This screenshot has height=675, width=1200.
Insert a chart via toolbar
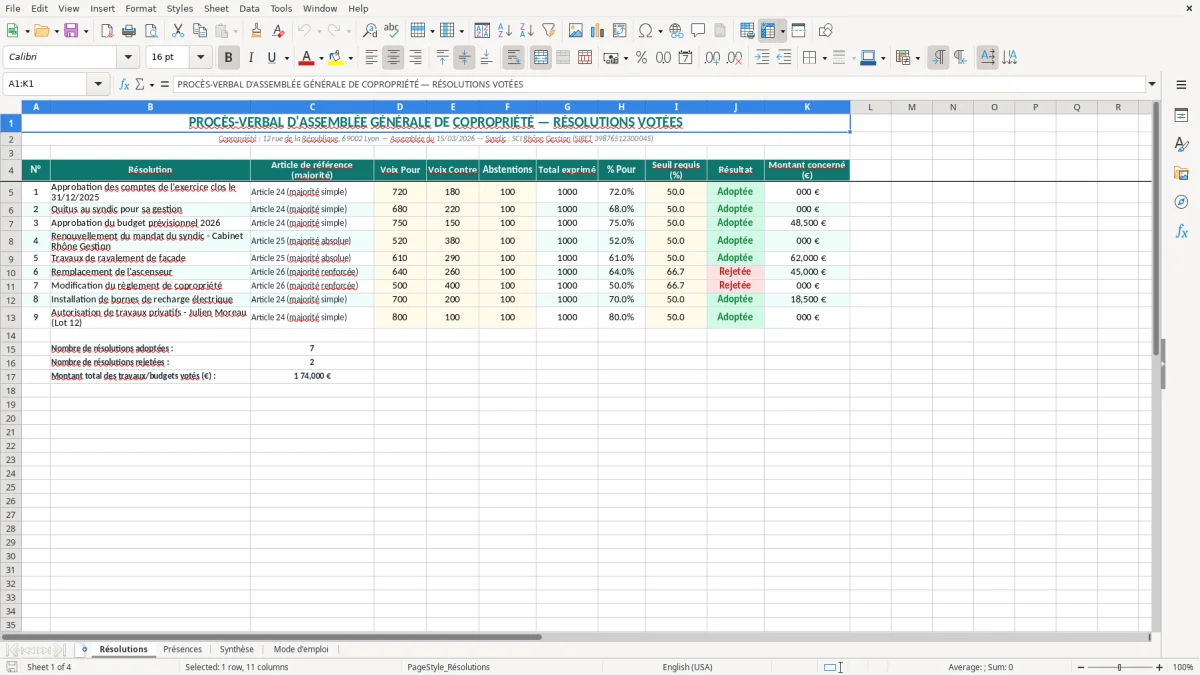pos(598,31)
